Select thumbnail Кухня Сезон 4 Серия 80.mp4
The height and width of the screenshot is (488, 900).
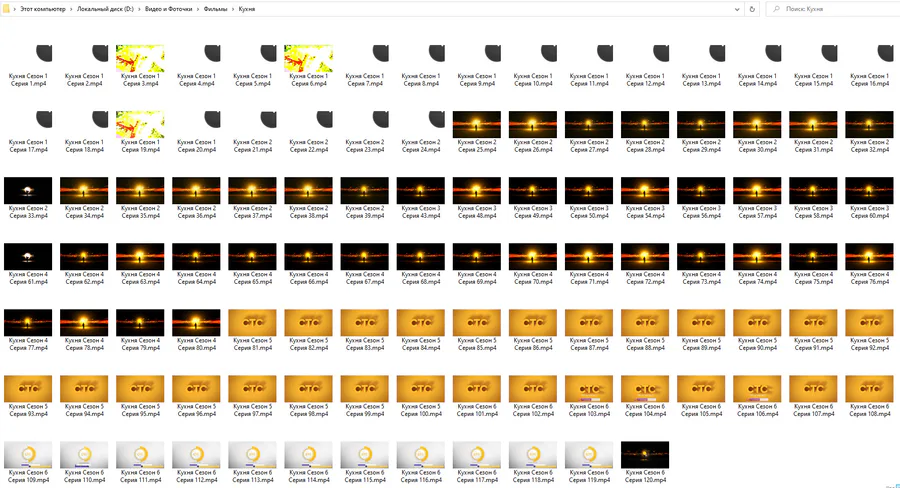tap(196, 322)
